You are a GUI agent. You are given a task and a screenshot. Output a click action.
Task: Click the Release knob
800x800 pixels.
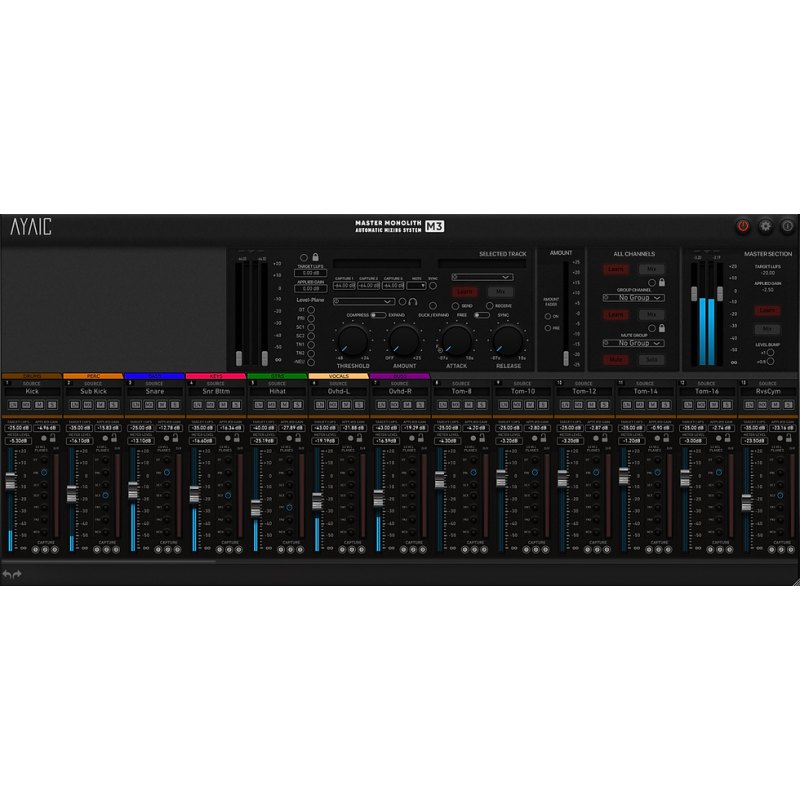(508, 341)
